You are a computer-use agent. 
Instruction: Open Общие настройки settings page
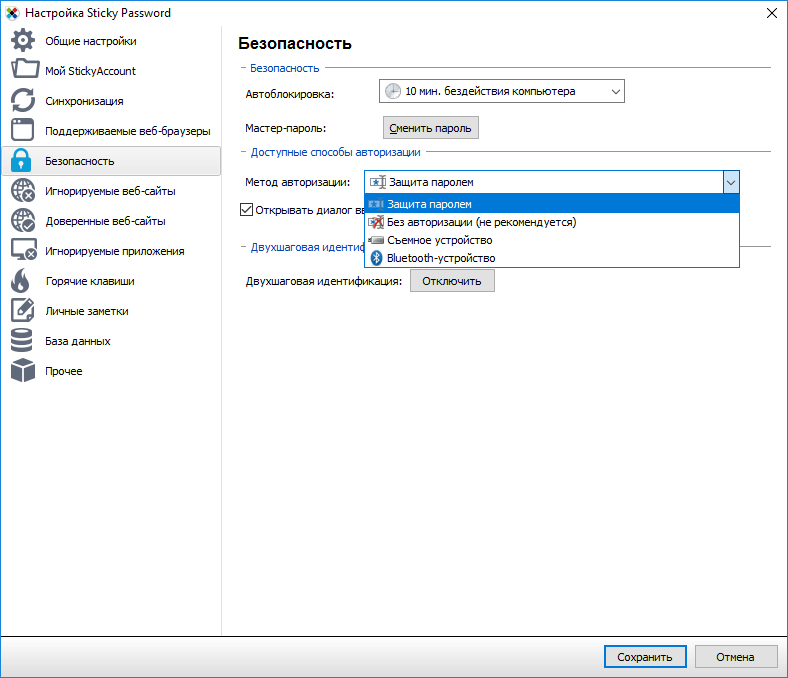[x=111, y=41]
